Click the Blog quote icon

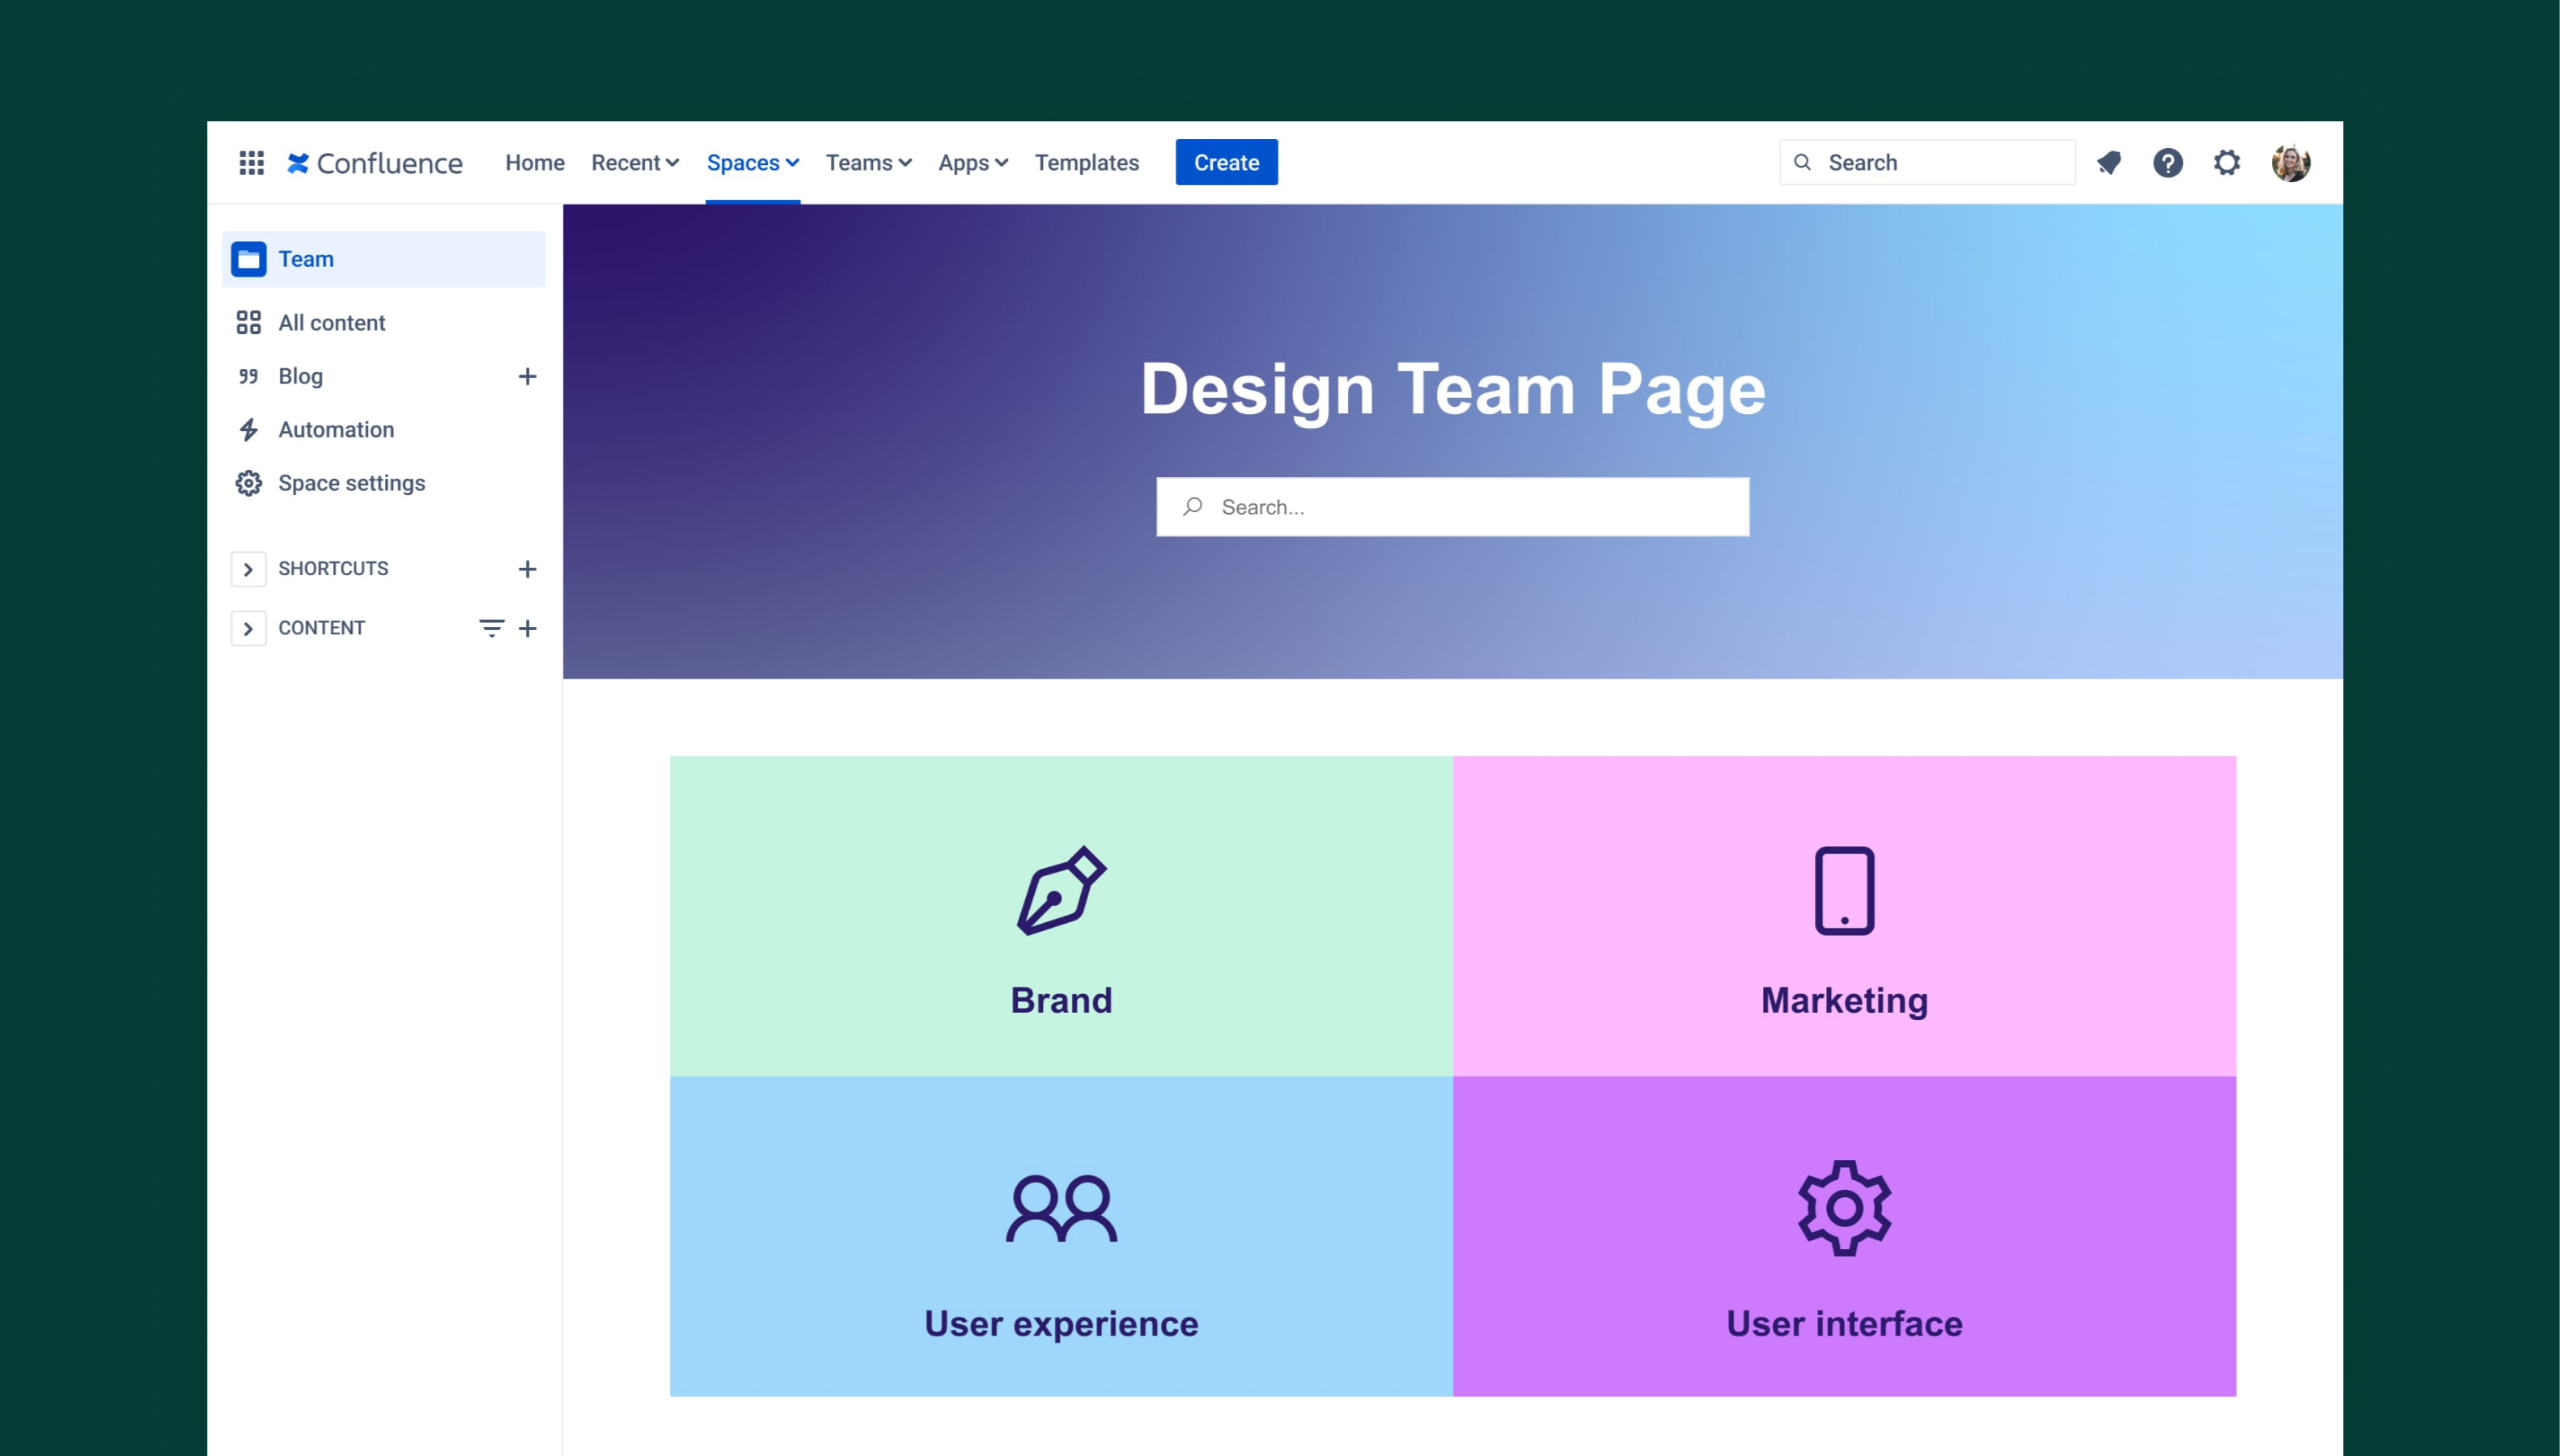point(248,376)
